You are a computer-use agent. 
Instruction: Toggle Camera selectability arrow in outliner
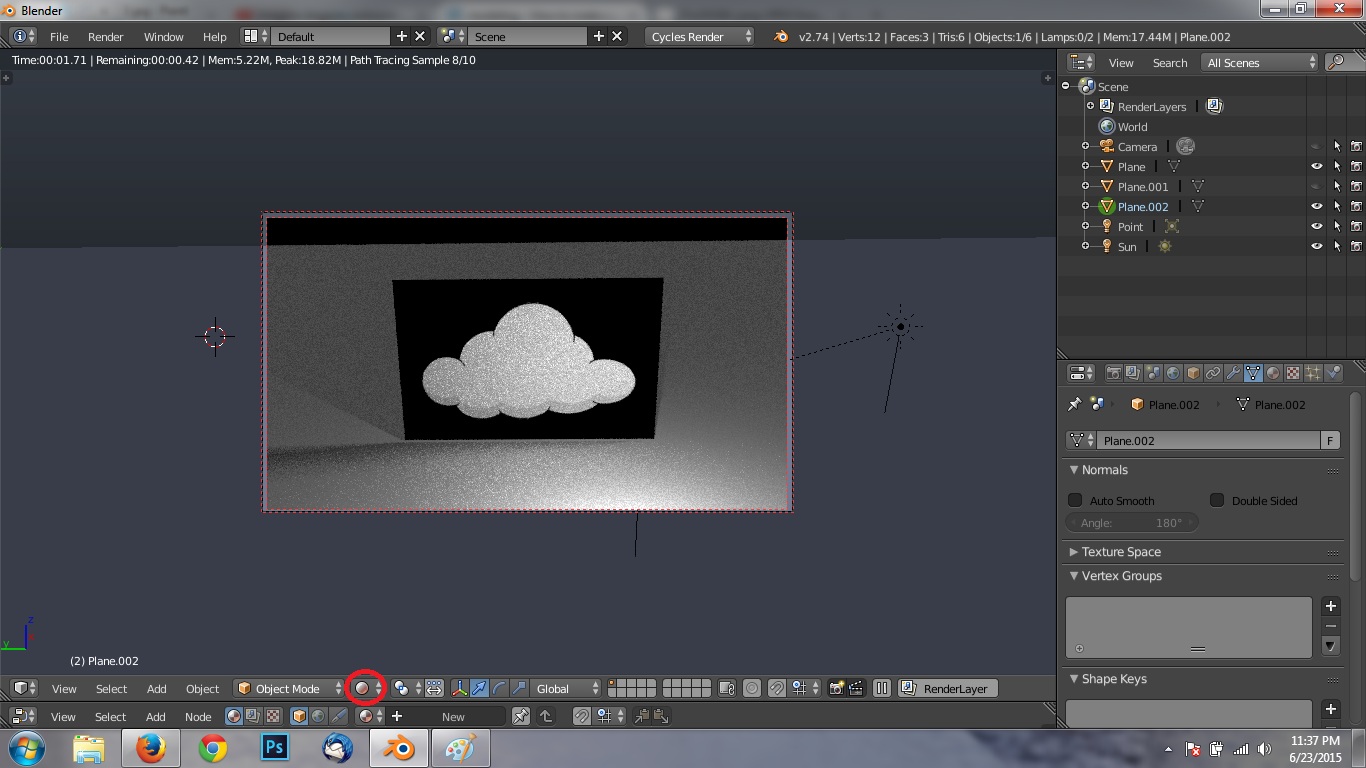(x=1337, y=146)
